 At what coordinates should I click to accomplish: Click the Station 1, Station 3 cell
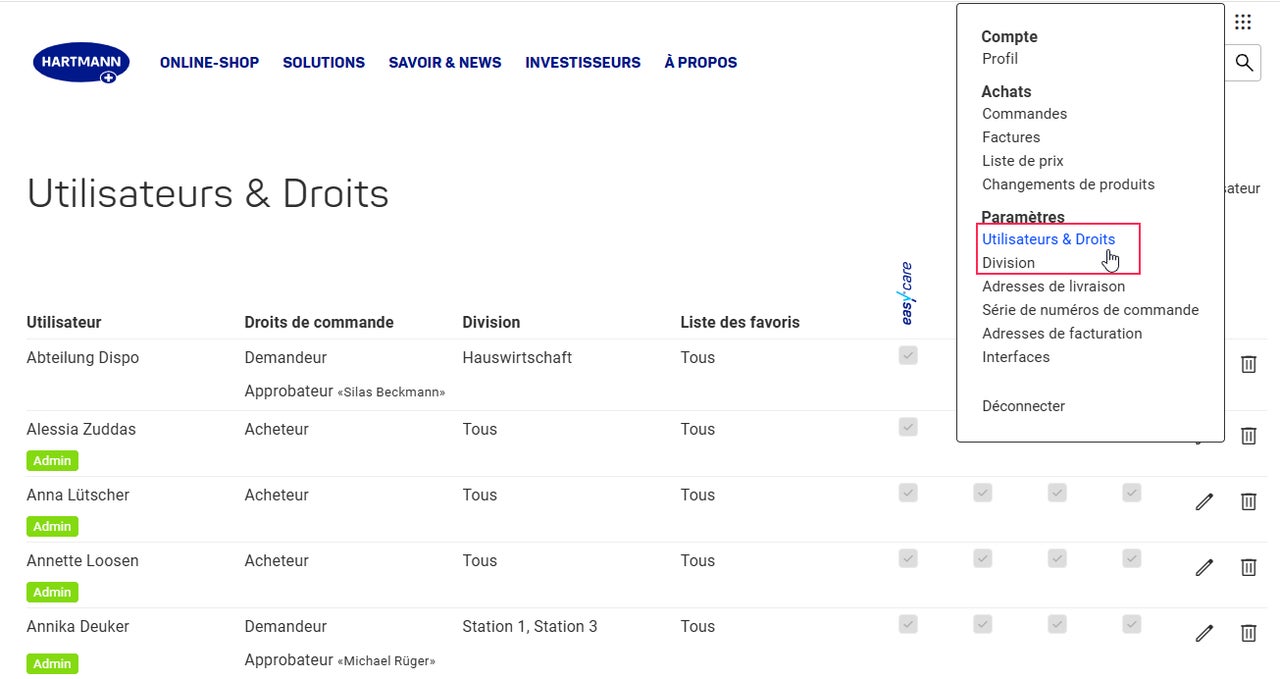[x=530, y=626]
